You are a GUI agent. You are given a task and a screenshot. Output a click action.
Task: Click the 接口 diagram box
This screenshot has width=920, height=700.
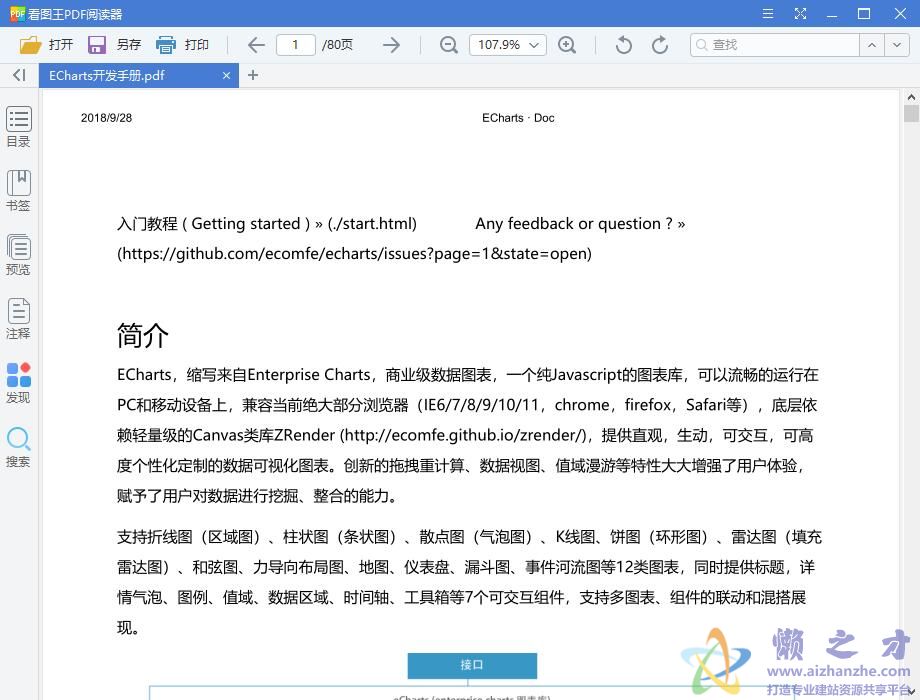472,665
